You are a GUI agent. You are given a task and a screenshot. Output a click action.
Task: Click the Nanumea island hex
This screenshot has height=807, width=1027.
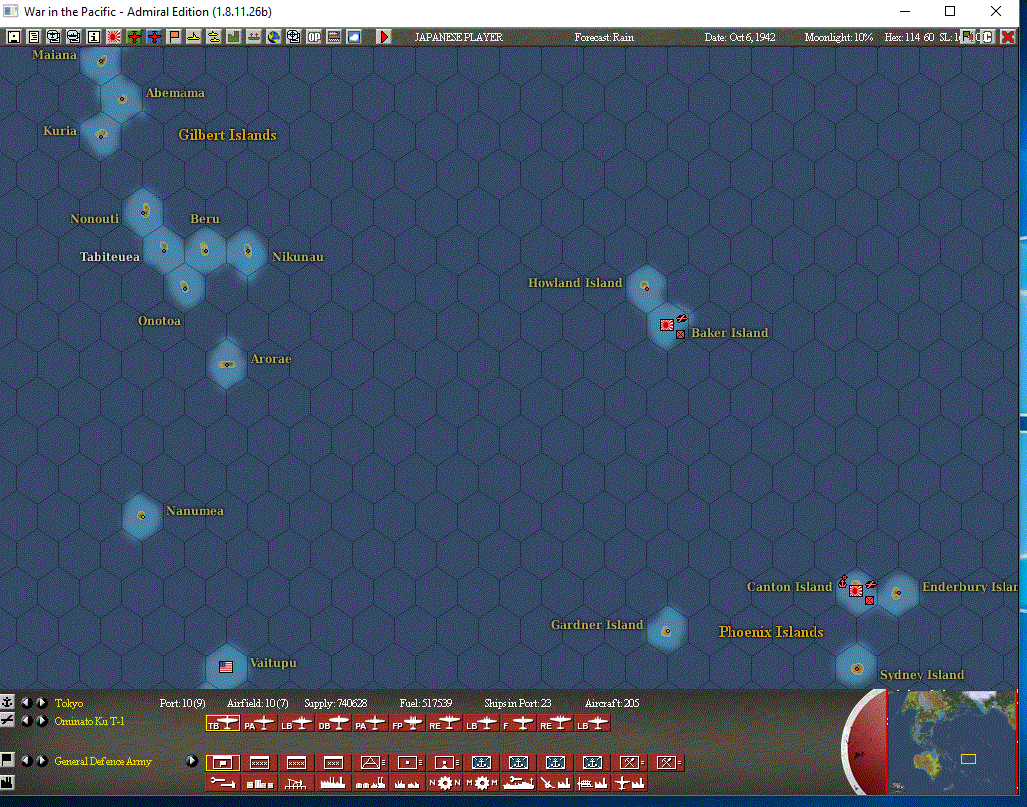(x=141, y=516)
